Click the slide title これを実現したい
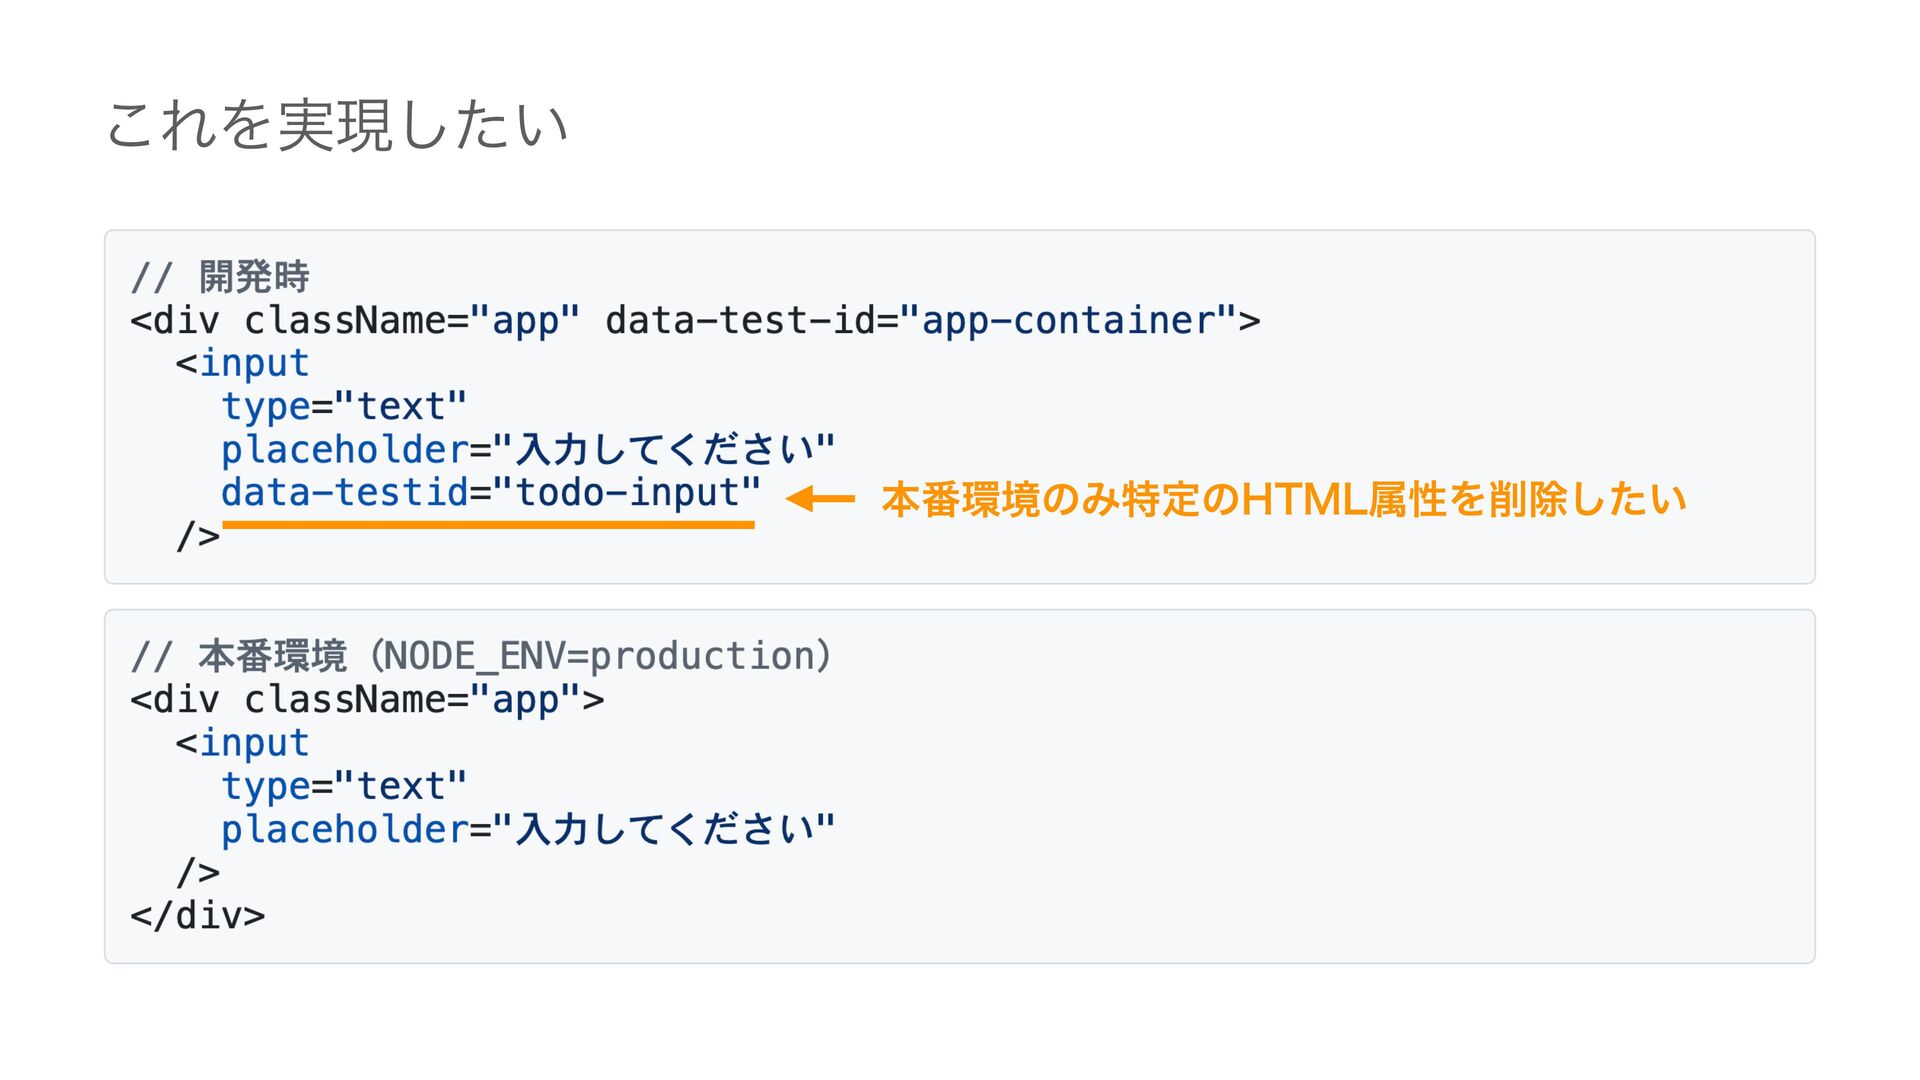The image size is (1920, 1080). coord(337,125)
